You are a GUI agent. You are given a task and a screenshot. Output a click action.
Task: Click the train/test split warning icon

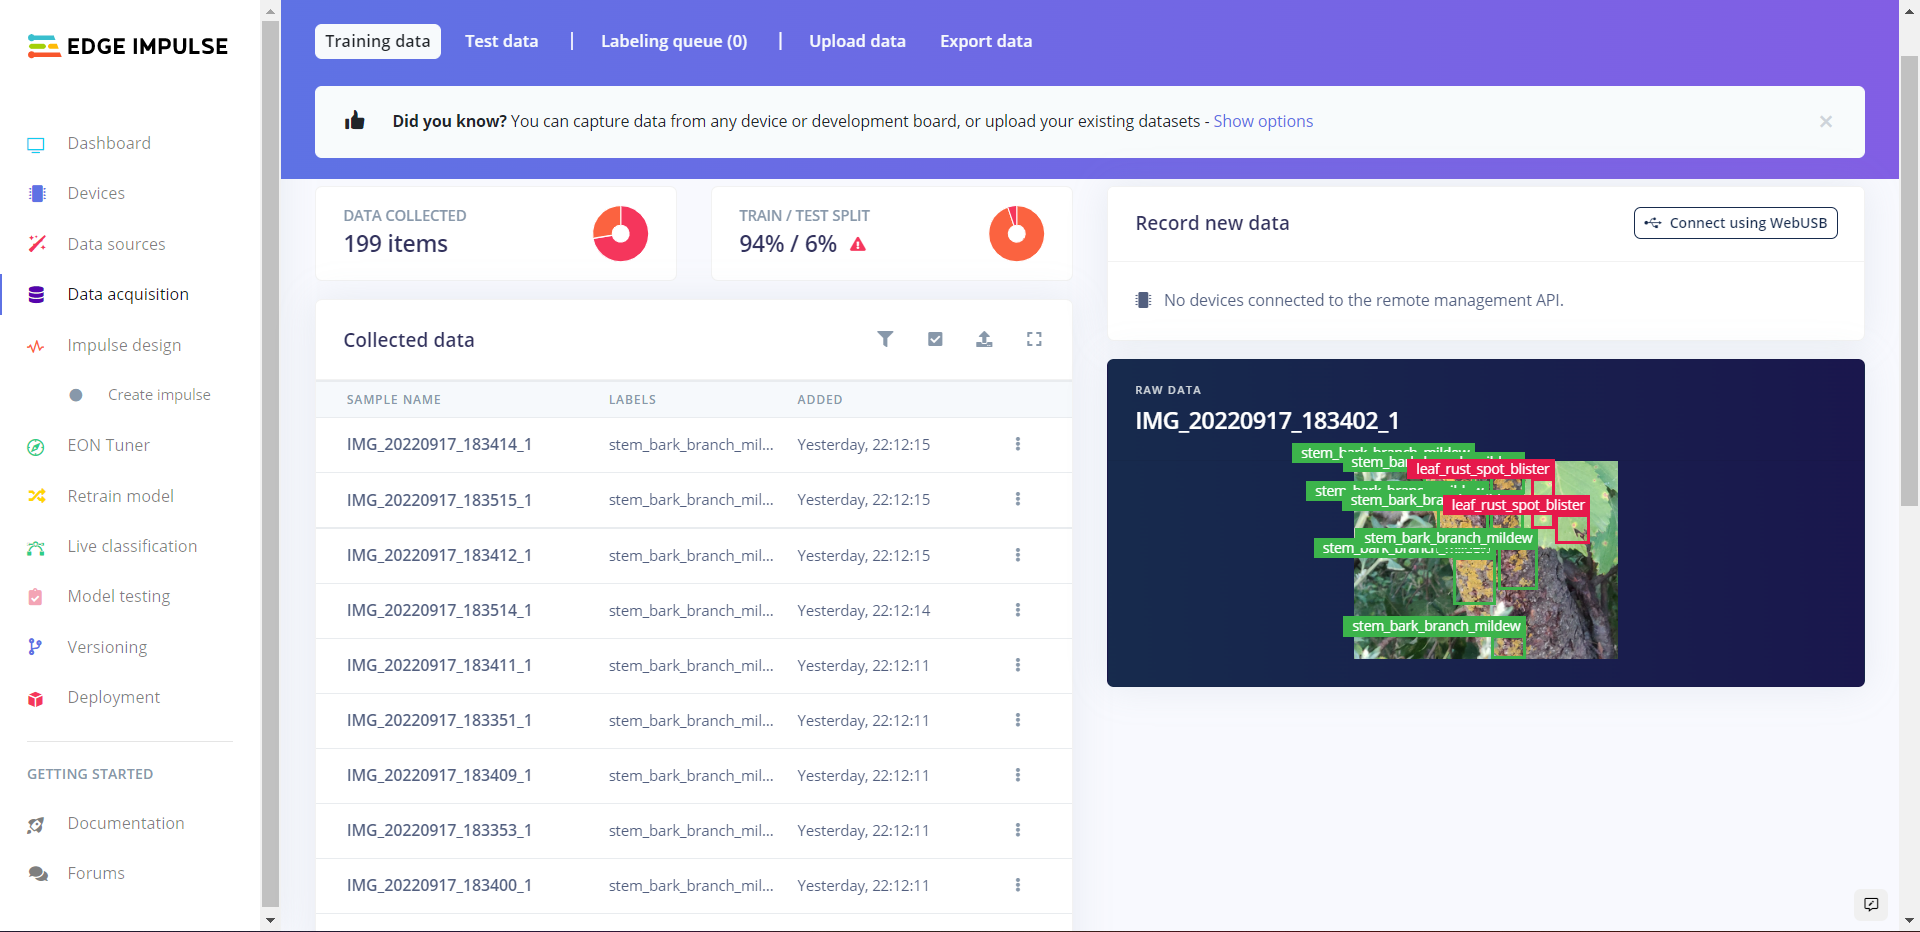click(858, 244)
